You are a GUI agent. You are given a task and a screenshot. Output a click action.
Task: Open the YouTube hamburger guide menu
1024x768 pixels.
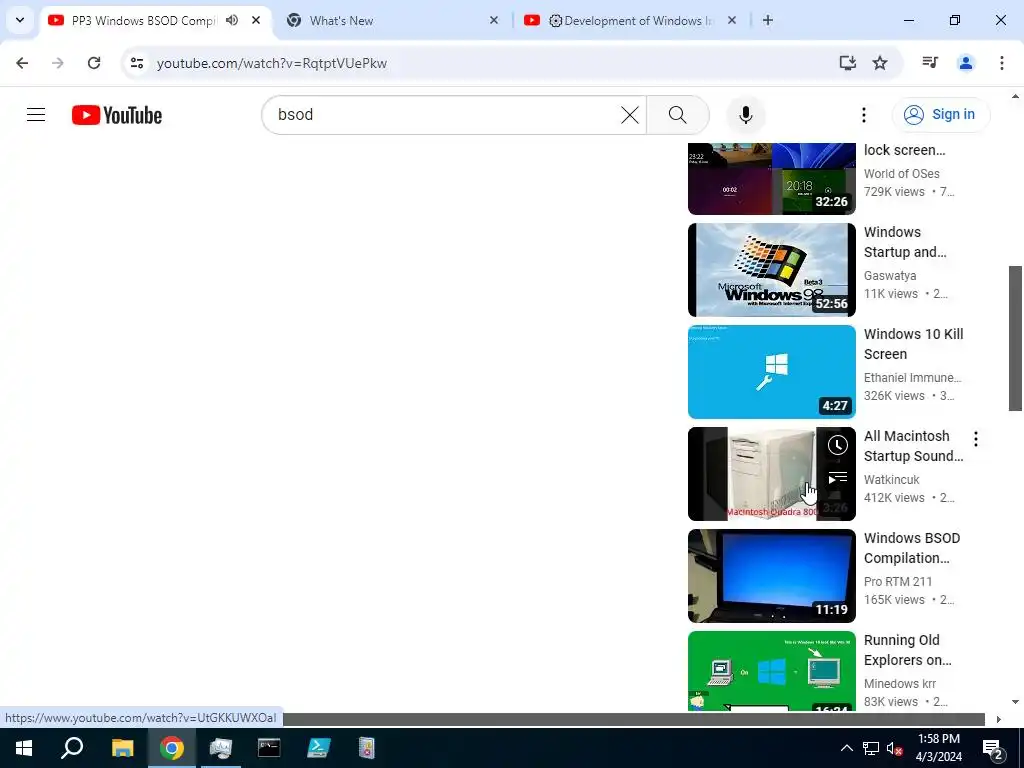coord(36,115)
